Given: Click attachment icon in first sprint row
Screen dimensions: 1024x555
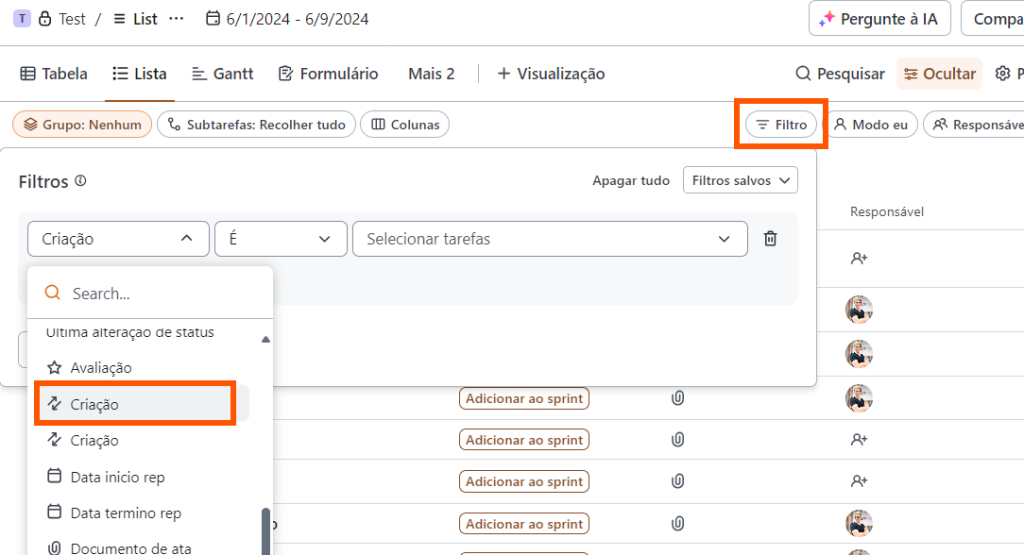Looking at the screenshot, I should [x=677, y=398].
